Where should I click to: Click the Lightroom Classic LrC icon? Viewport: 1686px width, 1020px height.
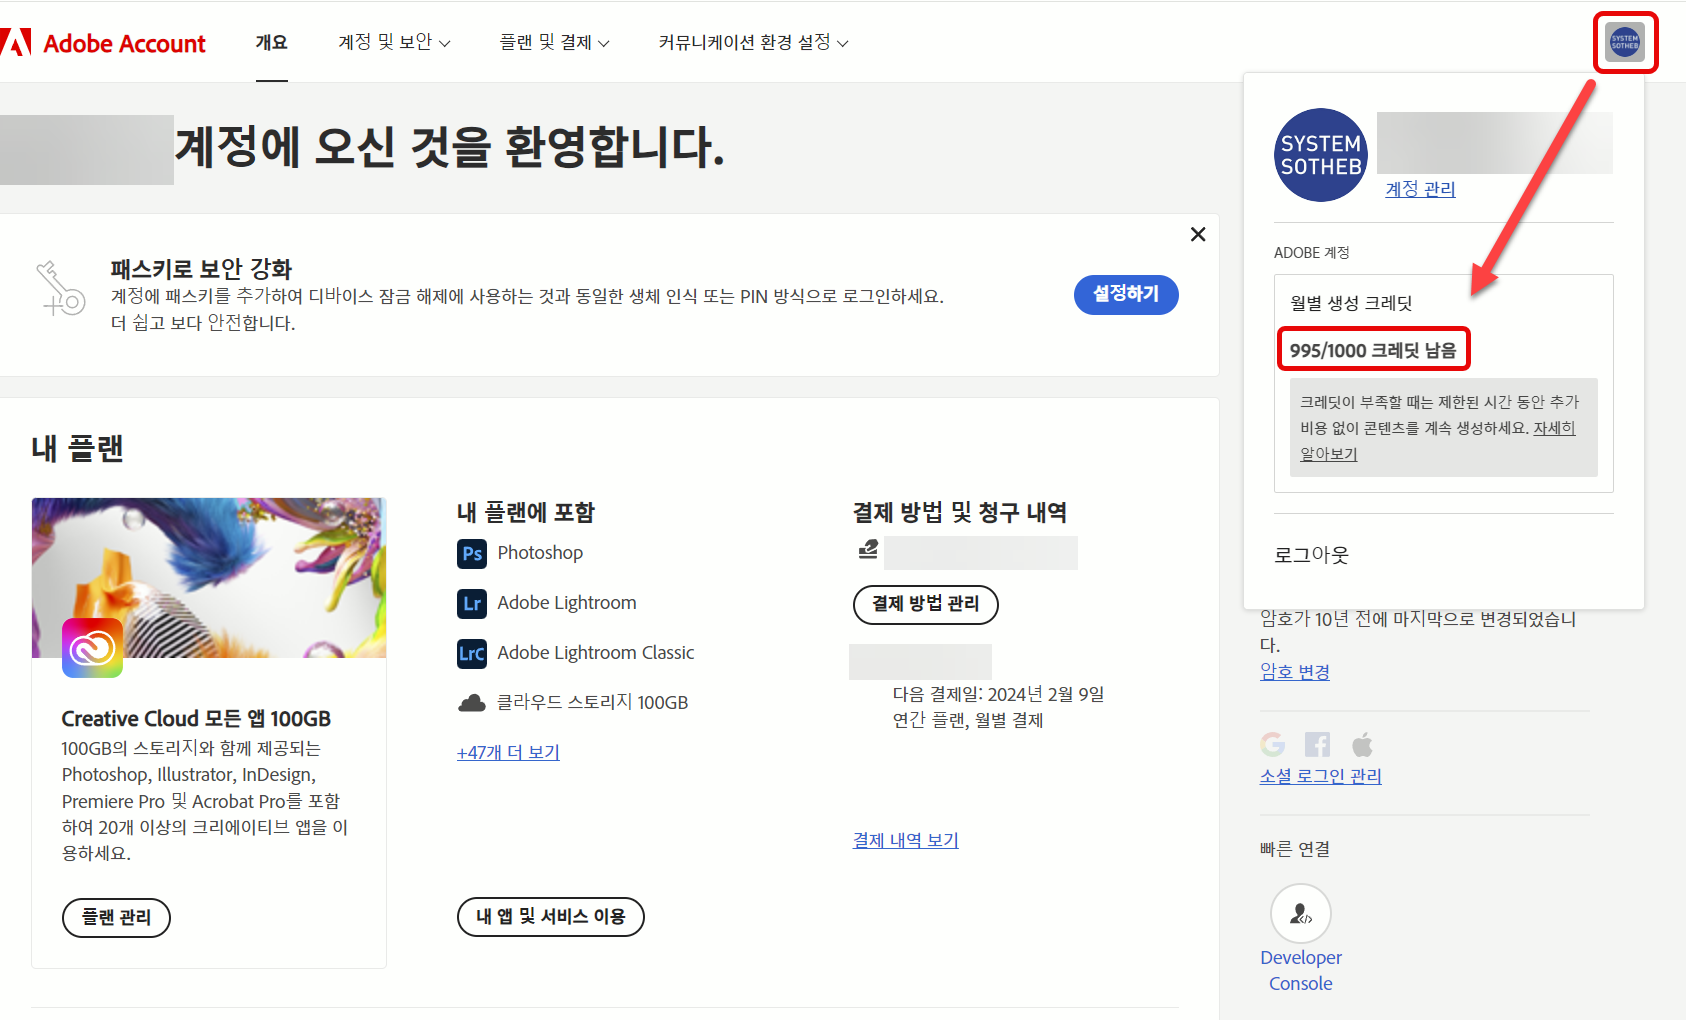tap(472, 653)
